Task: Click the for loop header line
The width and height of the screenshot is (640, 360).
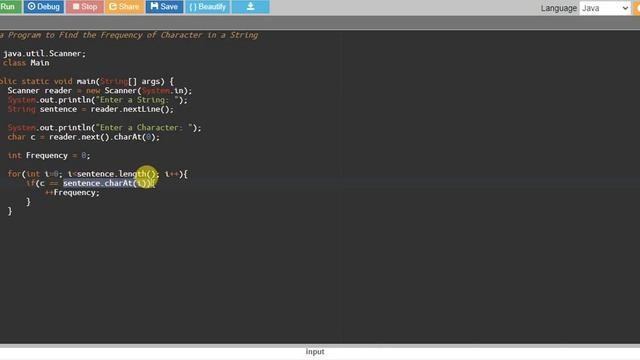Action: (x=98, y=174)
